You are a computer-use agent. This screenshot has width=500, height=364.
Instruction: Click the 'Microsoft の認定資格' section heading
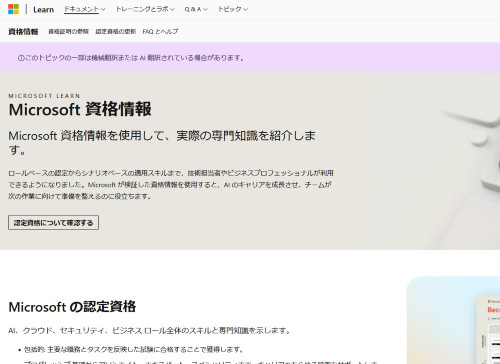(x=72, y=307)
